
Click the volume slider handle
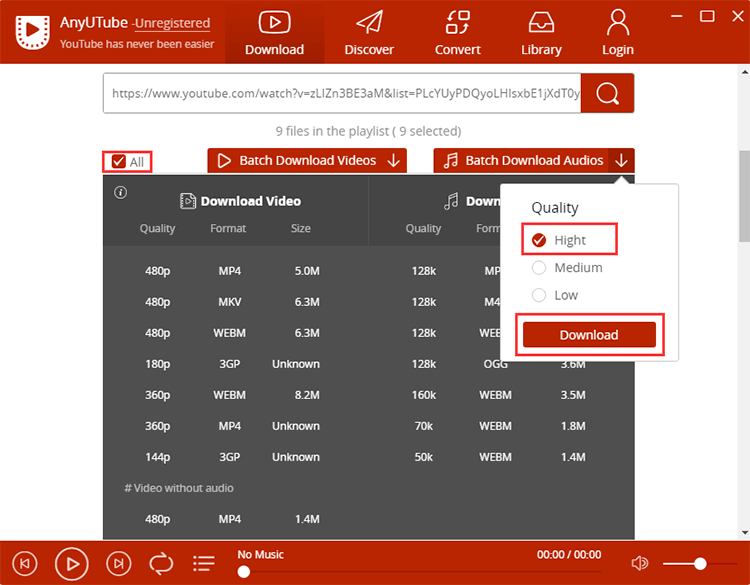coord(700,564)
